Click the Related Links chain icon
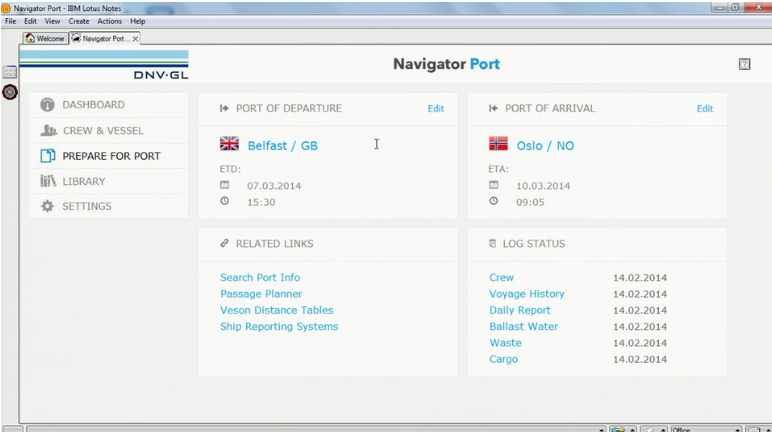The width and height of the screenshot is (772, 432). (225, 243)
